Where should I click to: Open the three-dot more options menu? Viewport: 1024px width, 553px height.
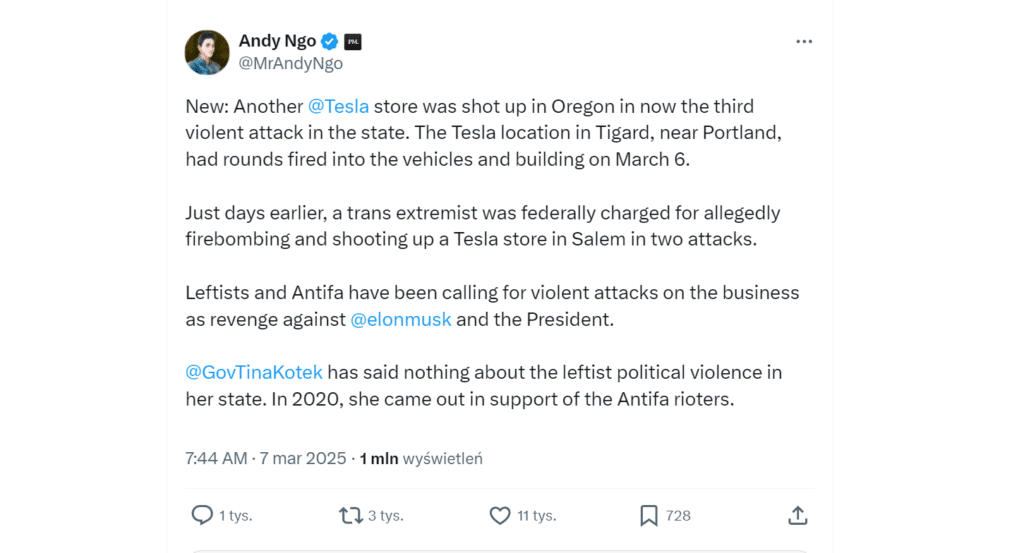804,41
